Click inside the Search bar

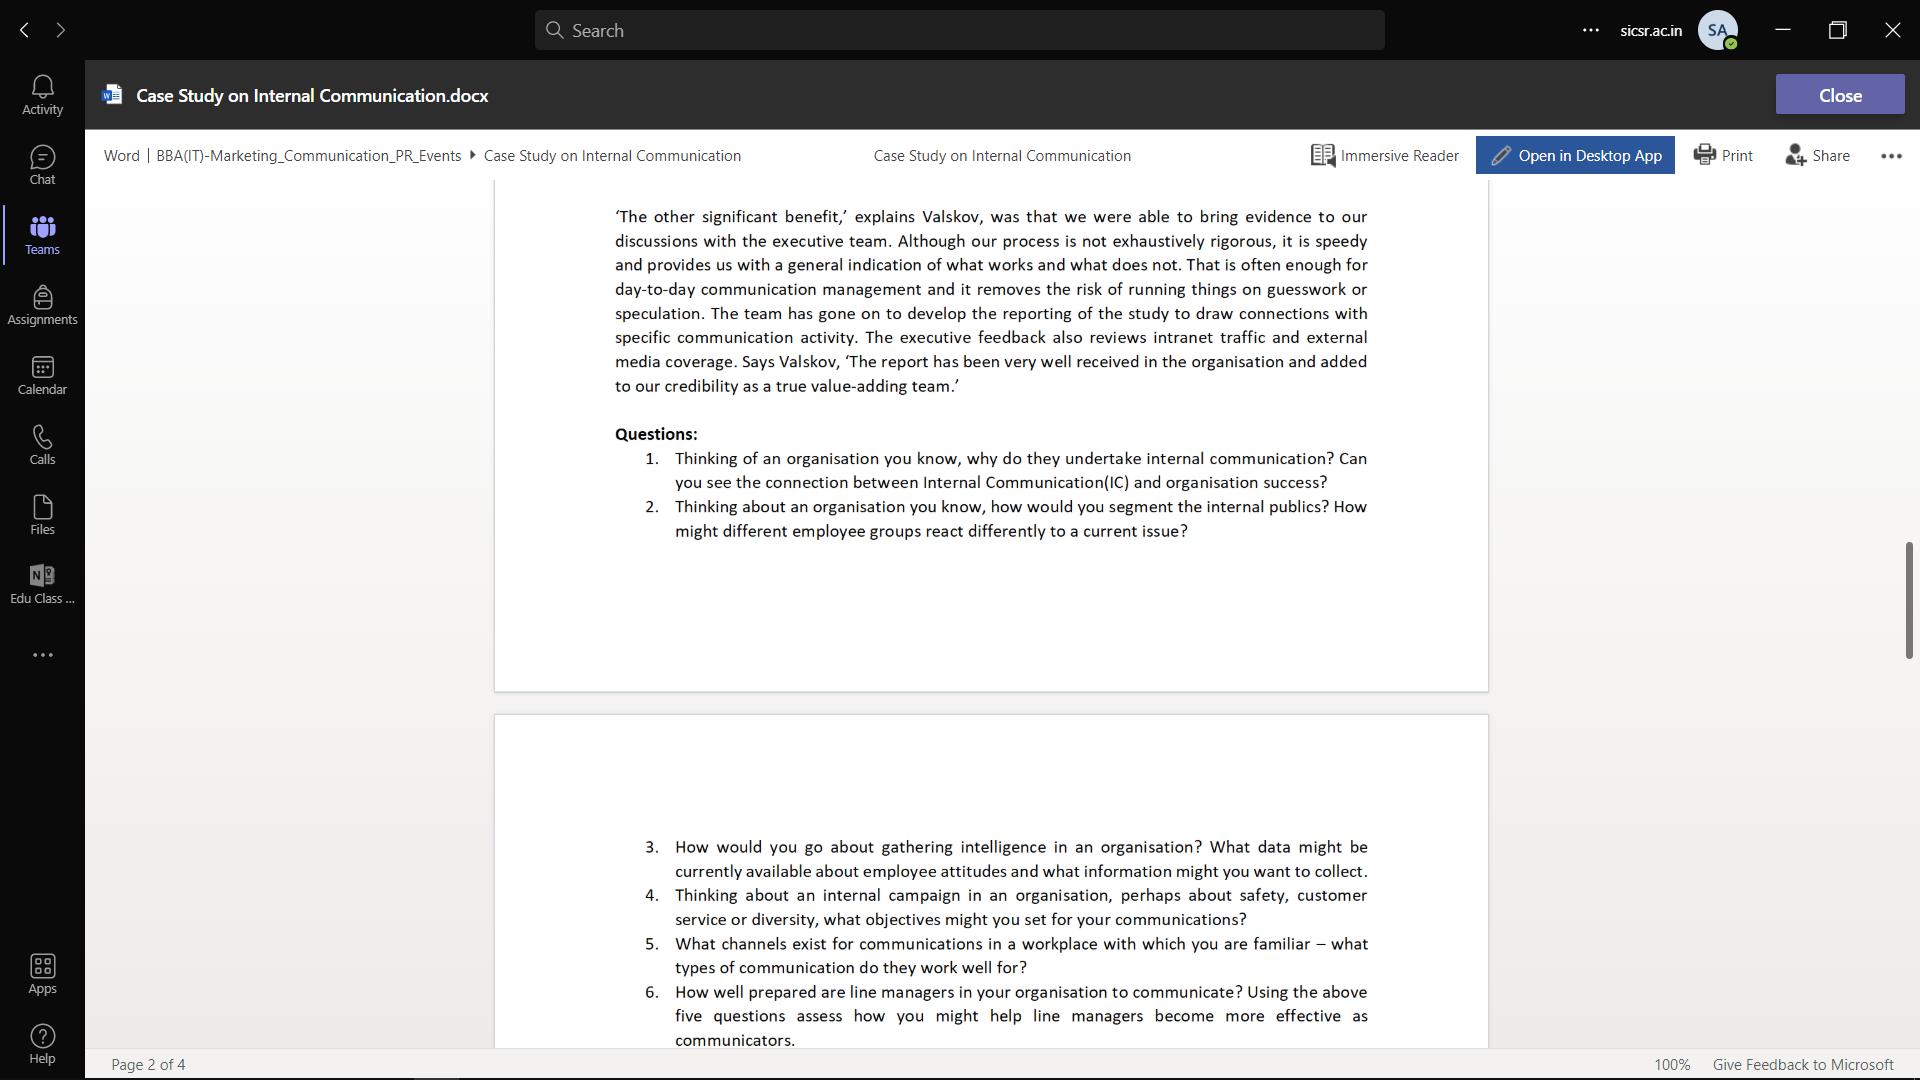[958, 30]
